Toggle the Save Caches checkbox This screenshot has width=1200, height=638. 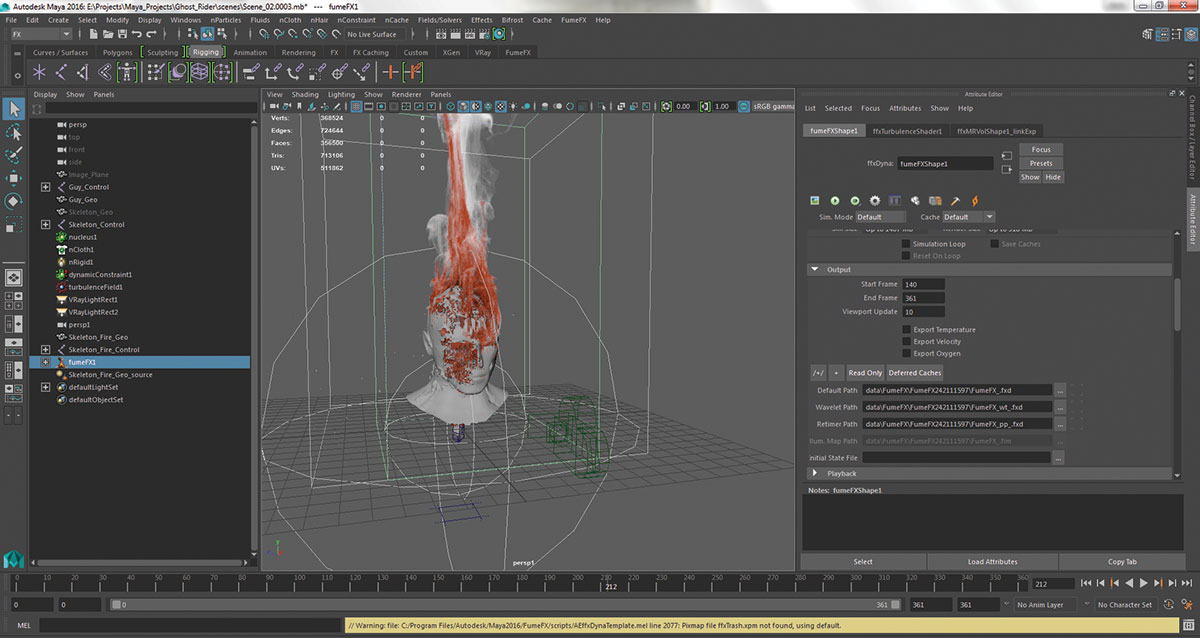(994, 244)
